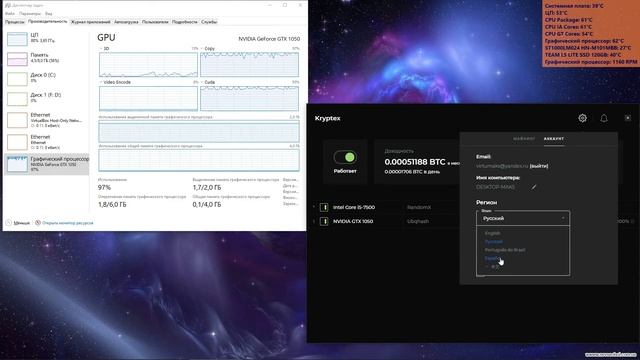
Task: Click the CPU Package: 61°C overlay line
Action: tap(569, 20)
